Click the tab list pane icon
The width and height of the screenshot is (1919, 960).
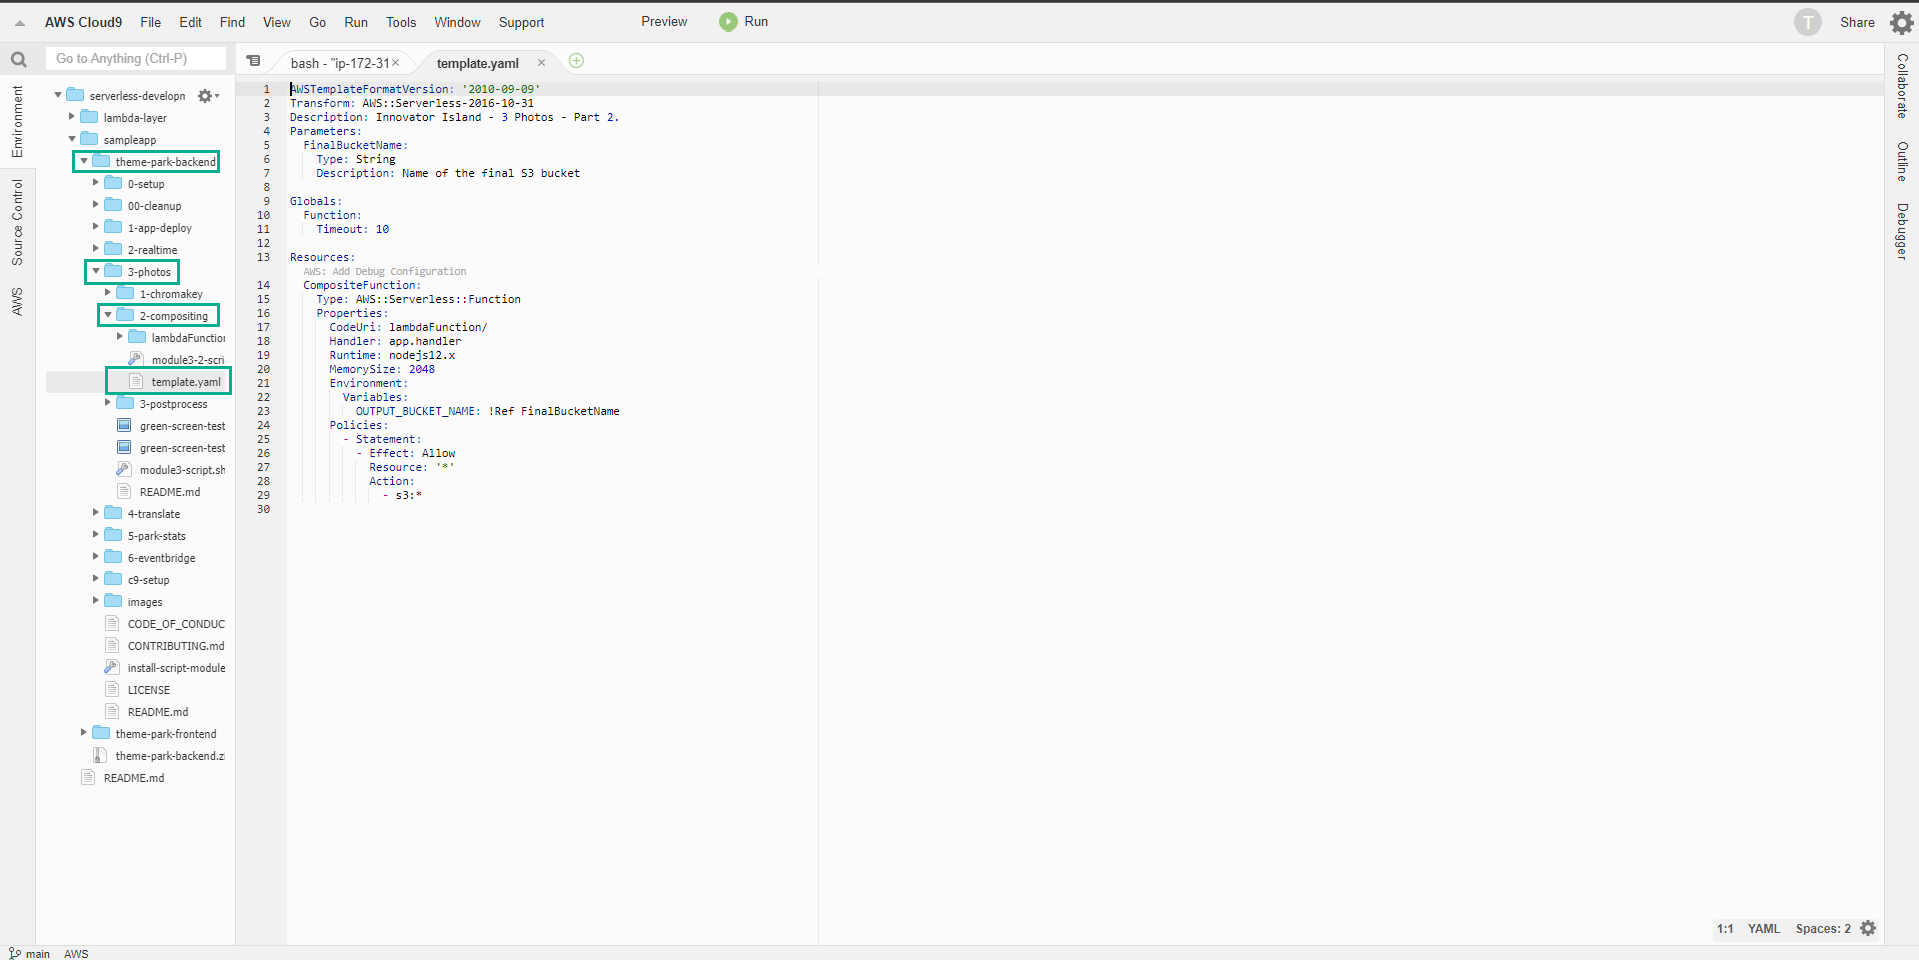click(254, 61)
